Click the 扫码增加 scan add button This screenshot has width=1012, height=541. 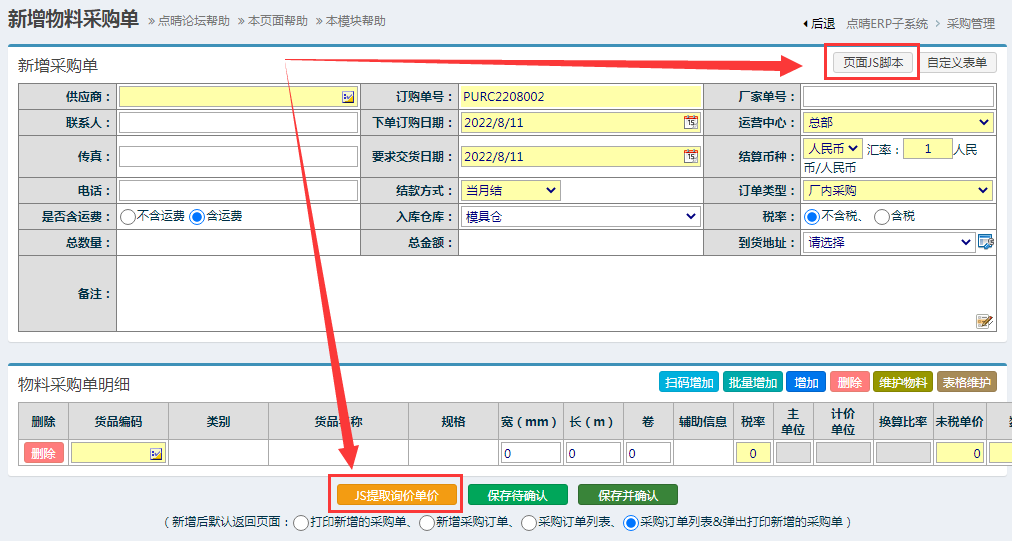click(688, 382)
